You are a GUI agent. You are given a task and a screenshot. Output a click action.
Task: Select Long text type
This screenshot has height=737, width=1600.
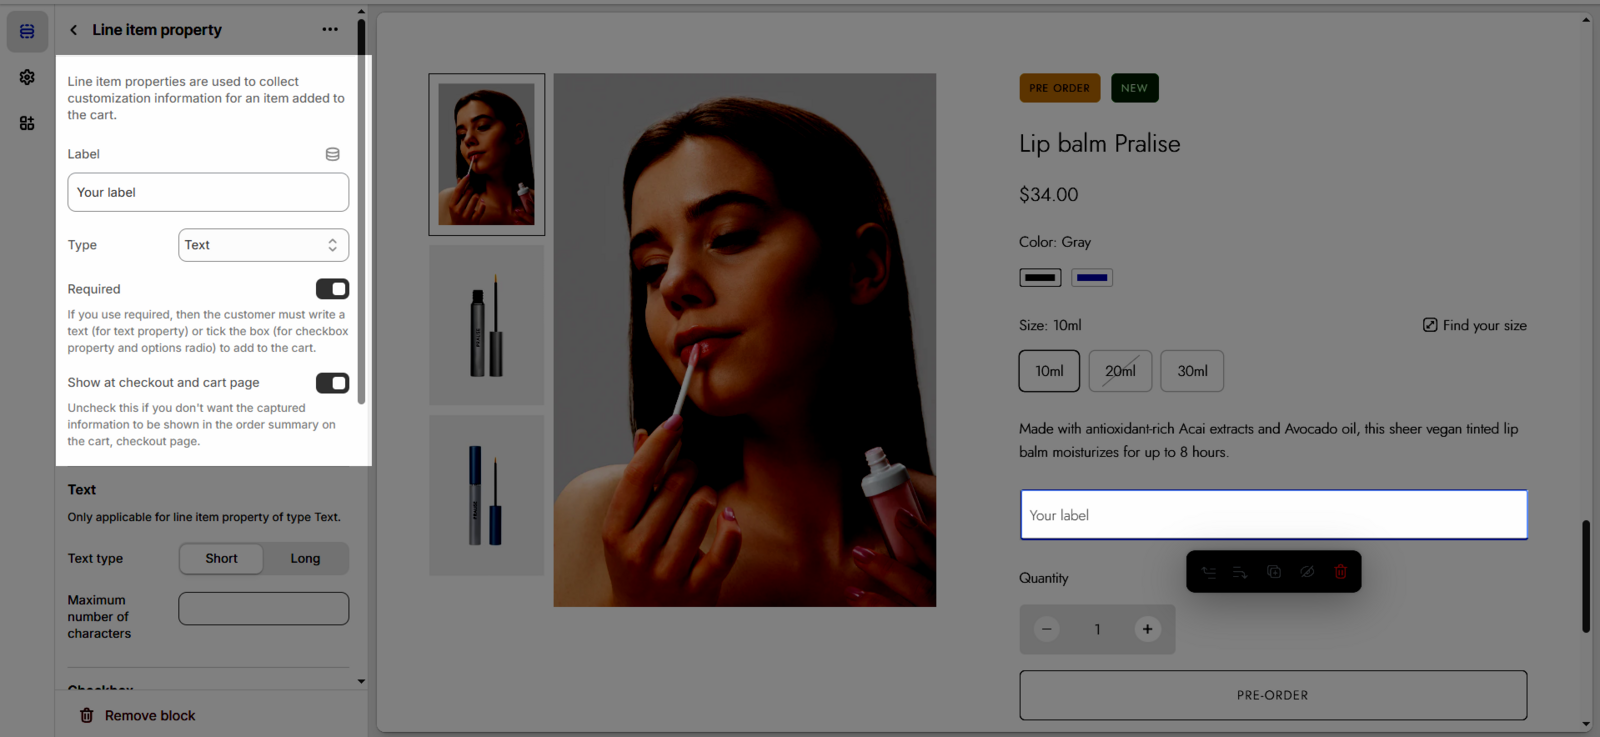click(305, 559)
